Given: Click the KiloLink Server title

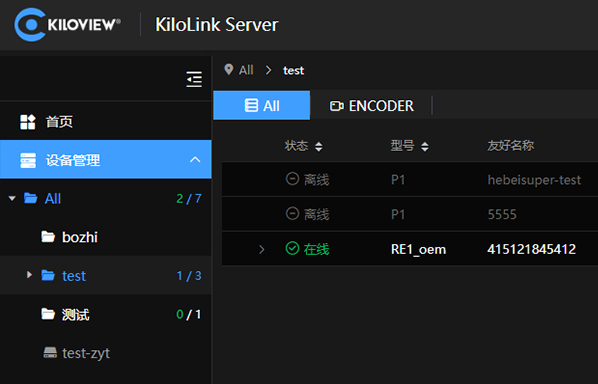Looking at the screenshot, I should pyautogui.click(x=217, y=25).
